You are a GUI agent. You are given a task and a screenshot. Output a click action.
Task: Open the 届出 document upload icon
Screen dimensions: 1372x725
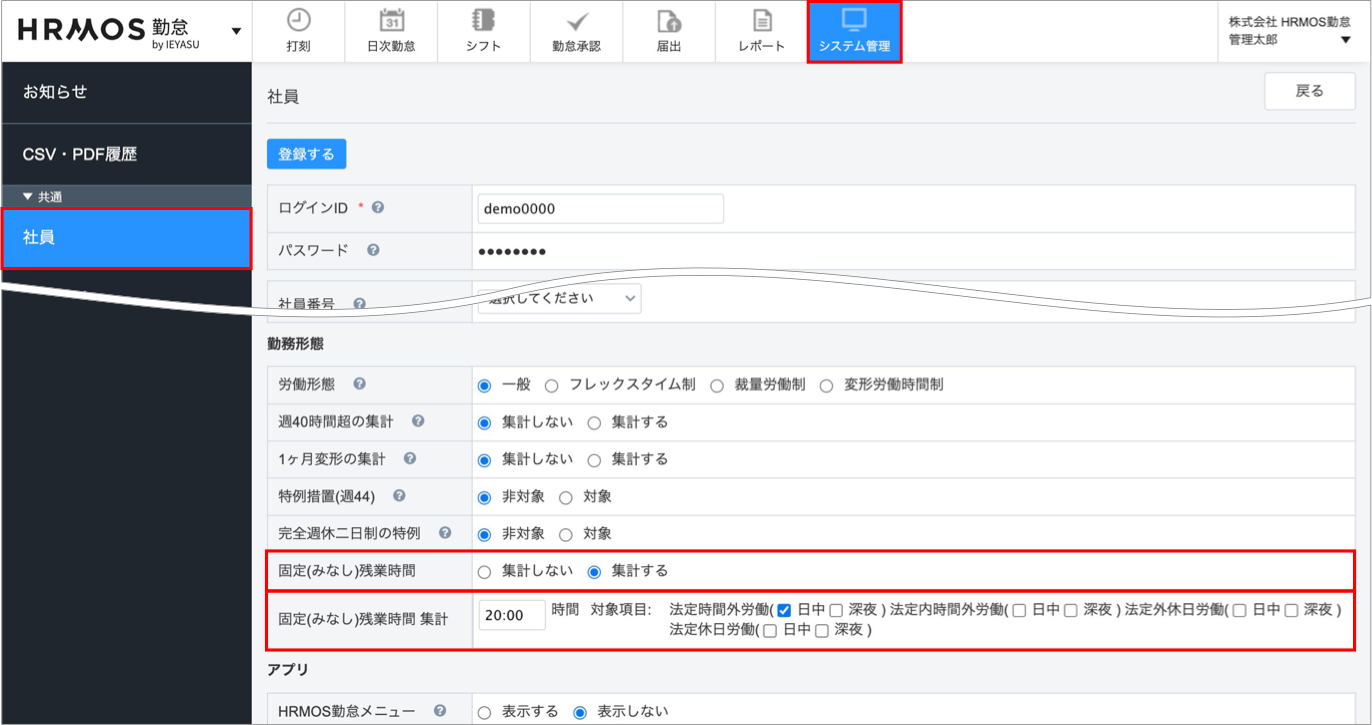point(669,21)
